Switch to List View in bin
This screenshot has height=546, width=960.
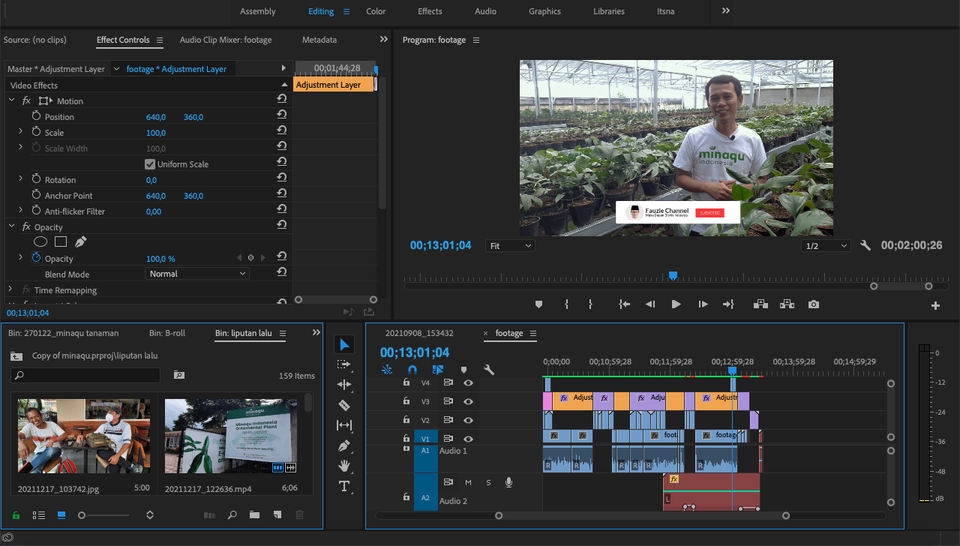39,515
